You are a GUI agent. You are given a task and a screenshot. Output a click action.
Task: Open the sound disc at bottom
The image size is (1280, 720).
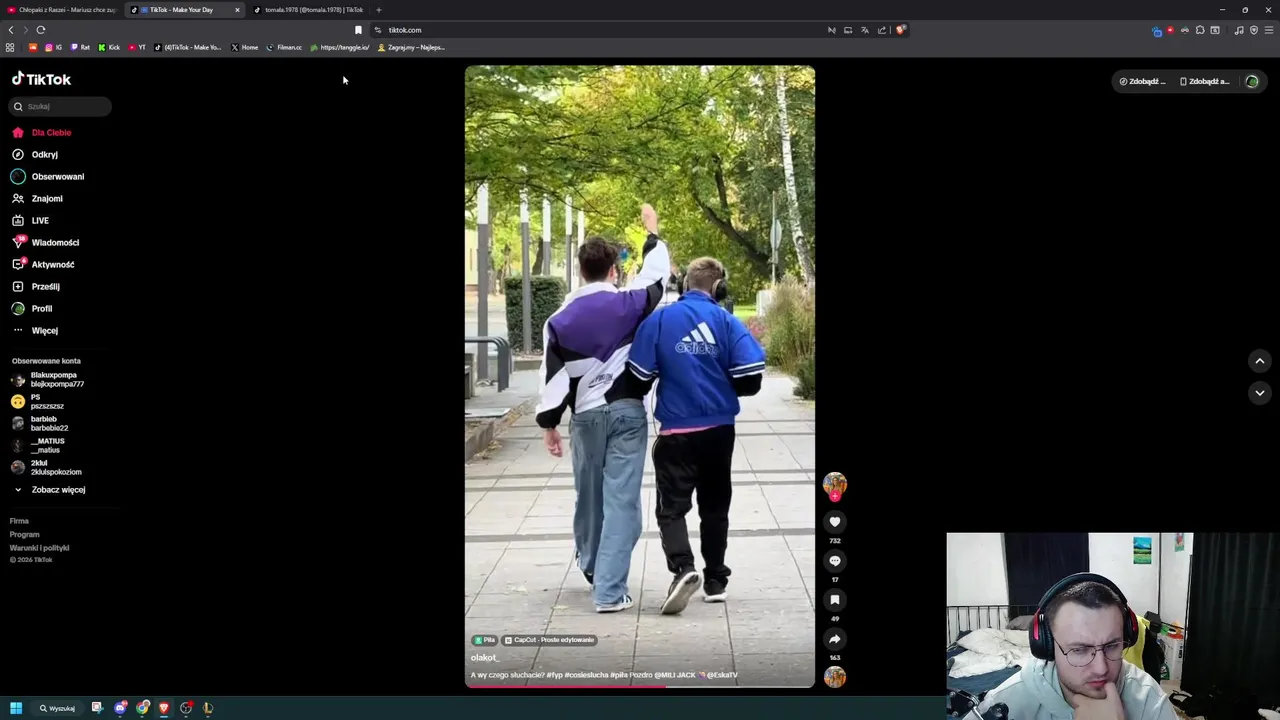click(x=835, y=677)
